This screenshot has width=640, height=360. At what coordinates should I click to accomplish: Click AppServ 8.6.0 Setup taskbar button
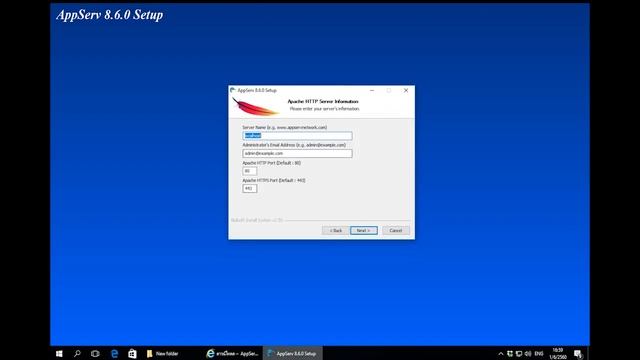[293, 353]
